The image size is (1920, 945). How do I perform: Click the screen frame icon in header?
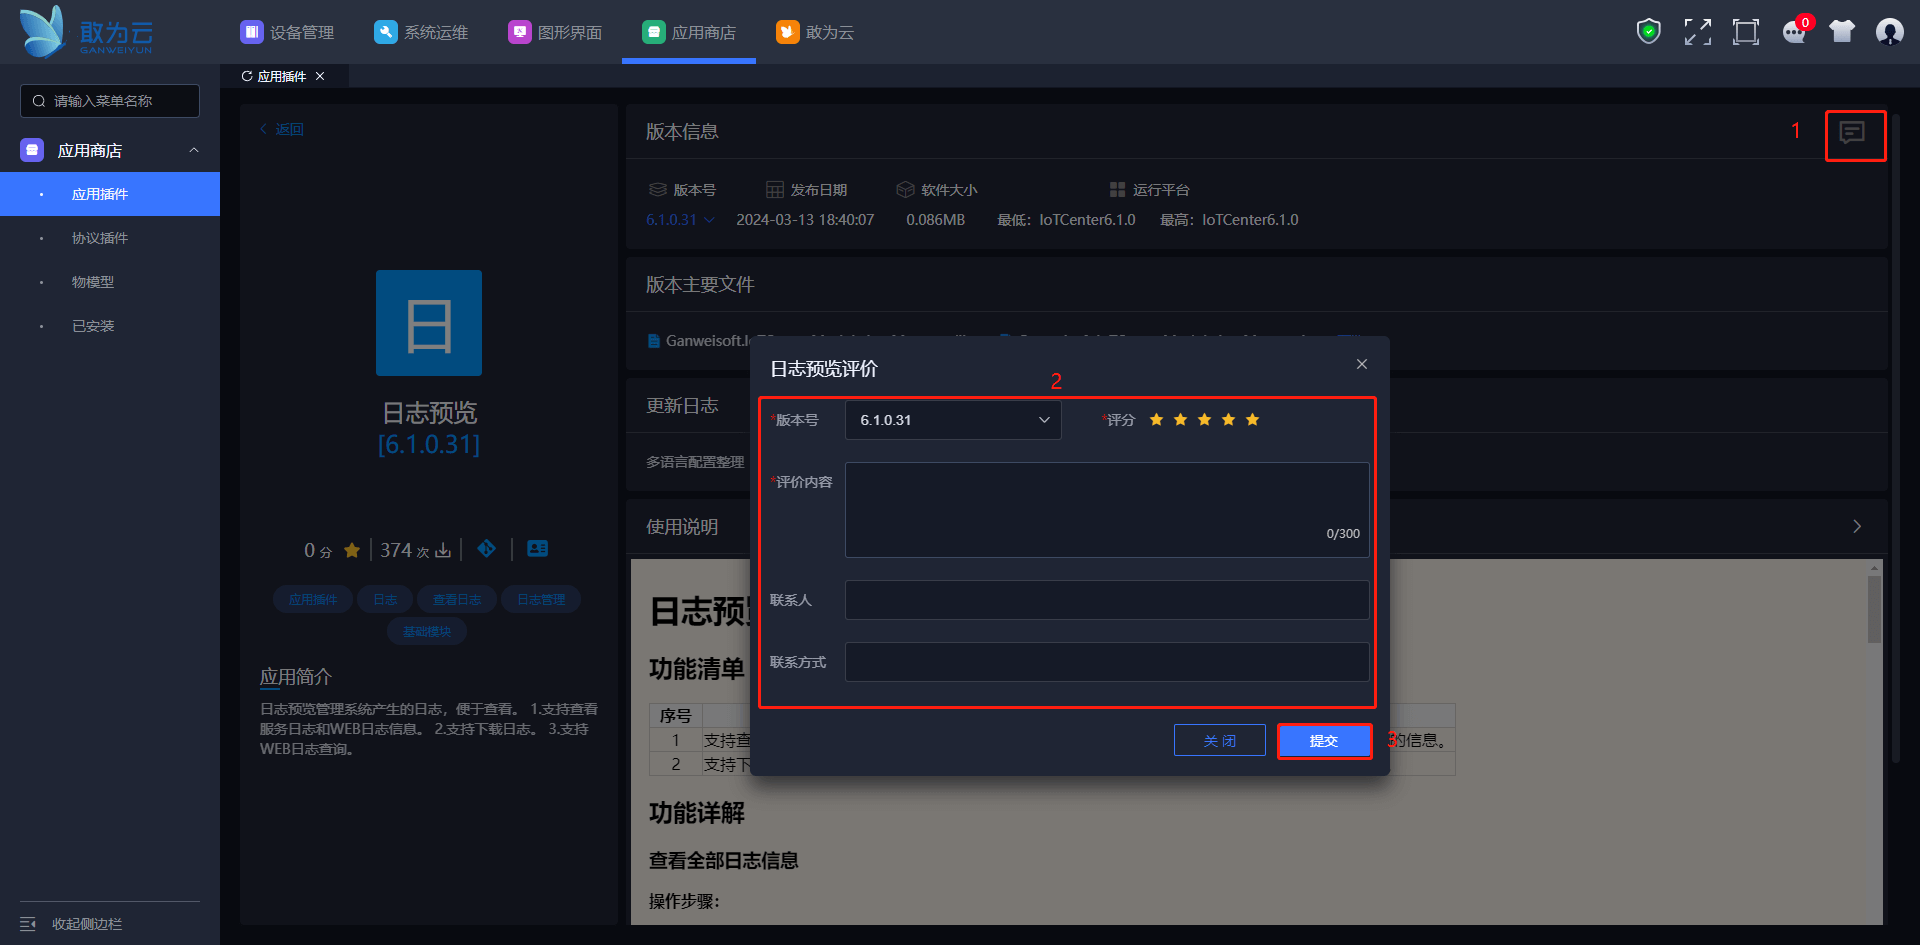(1746, 32)
